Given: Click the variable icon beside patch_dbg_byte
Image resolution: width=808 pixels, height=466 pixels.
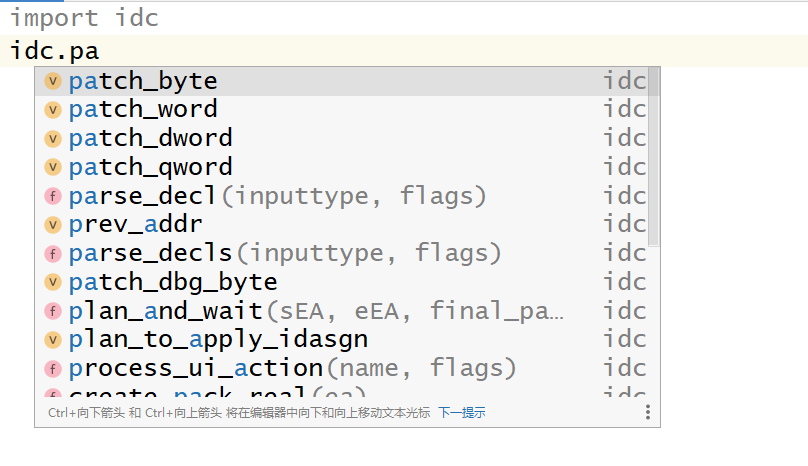Looking at the screenshot, I should 53,283.
